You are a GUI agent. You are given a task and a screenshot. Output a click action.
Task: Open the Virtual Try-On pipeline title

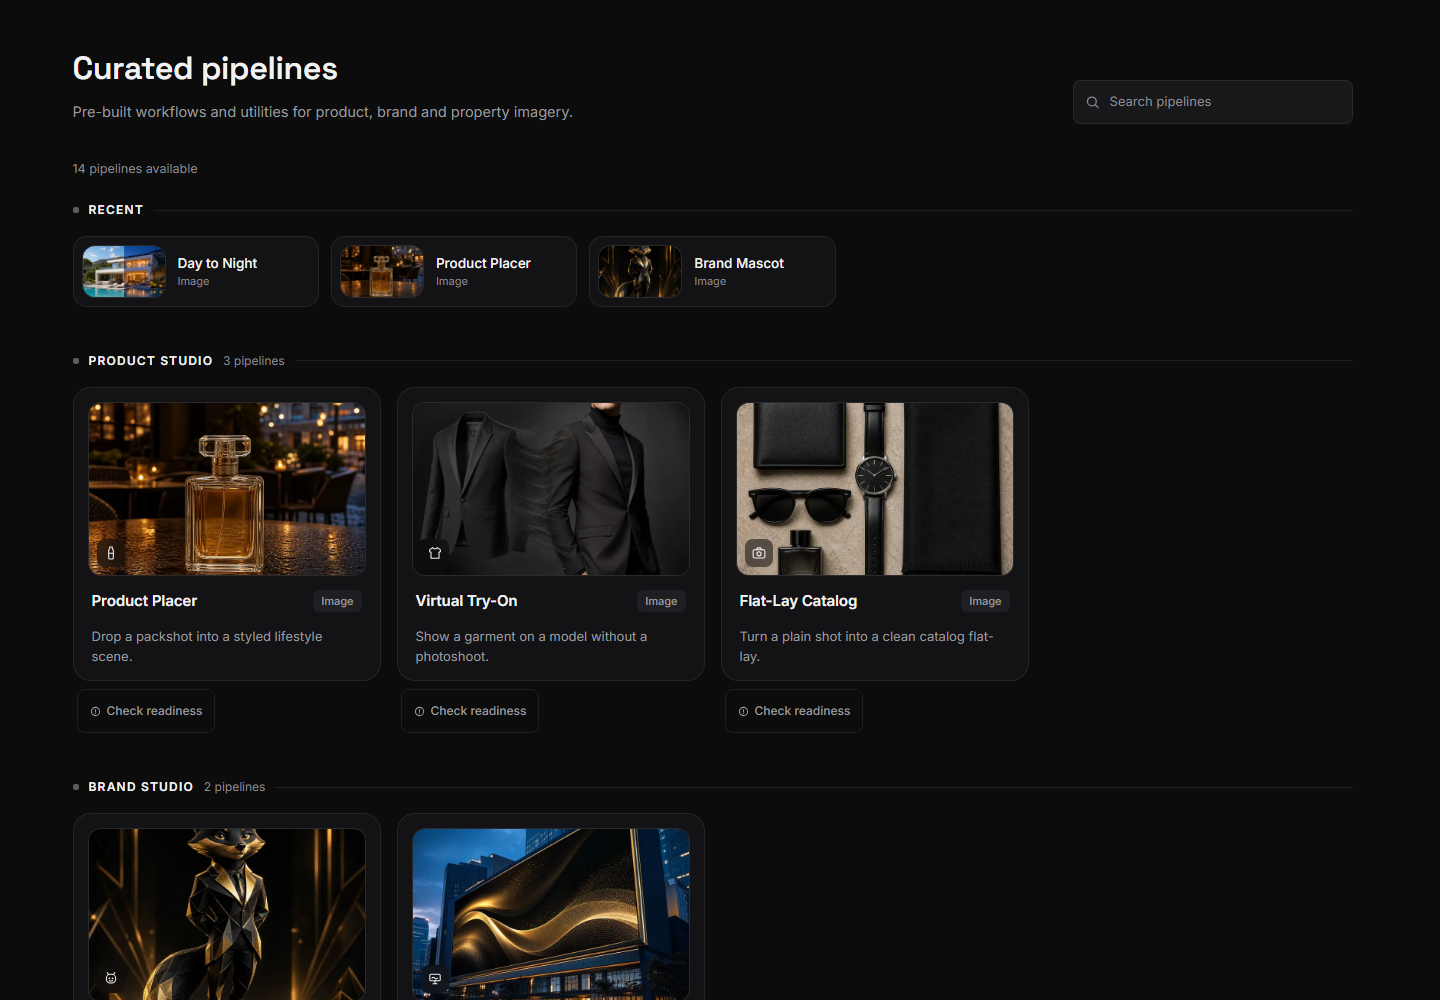click(466, 601)
